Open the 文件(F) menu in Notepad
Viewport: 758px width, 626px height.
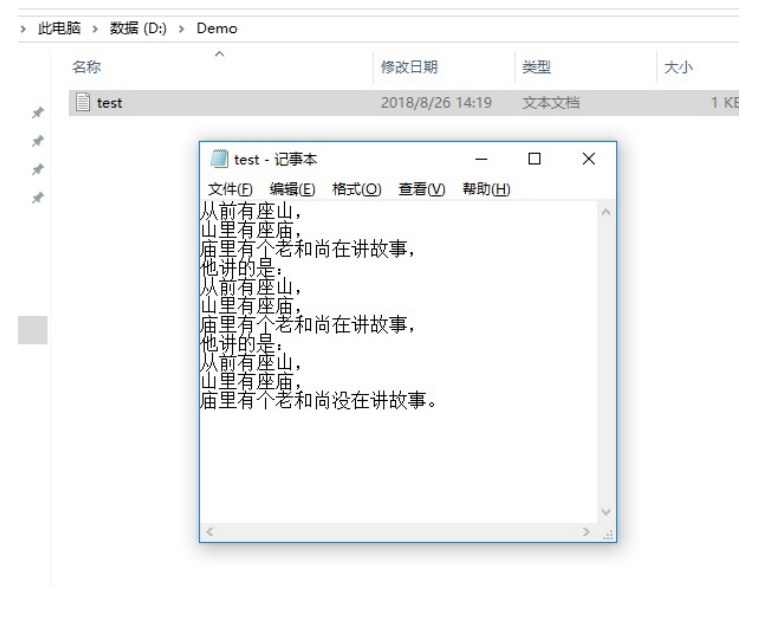pos(230,189)
